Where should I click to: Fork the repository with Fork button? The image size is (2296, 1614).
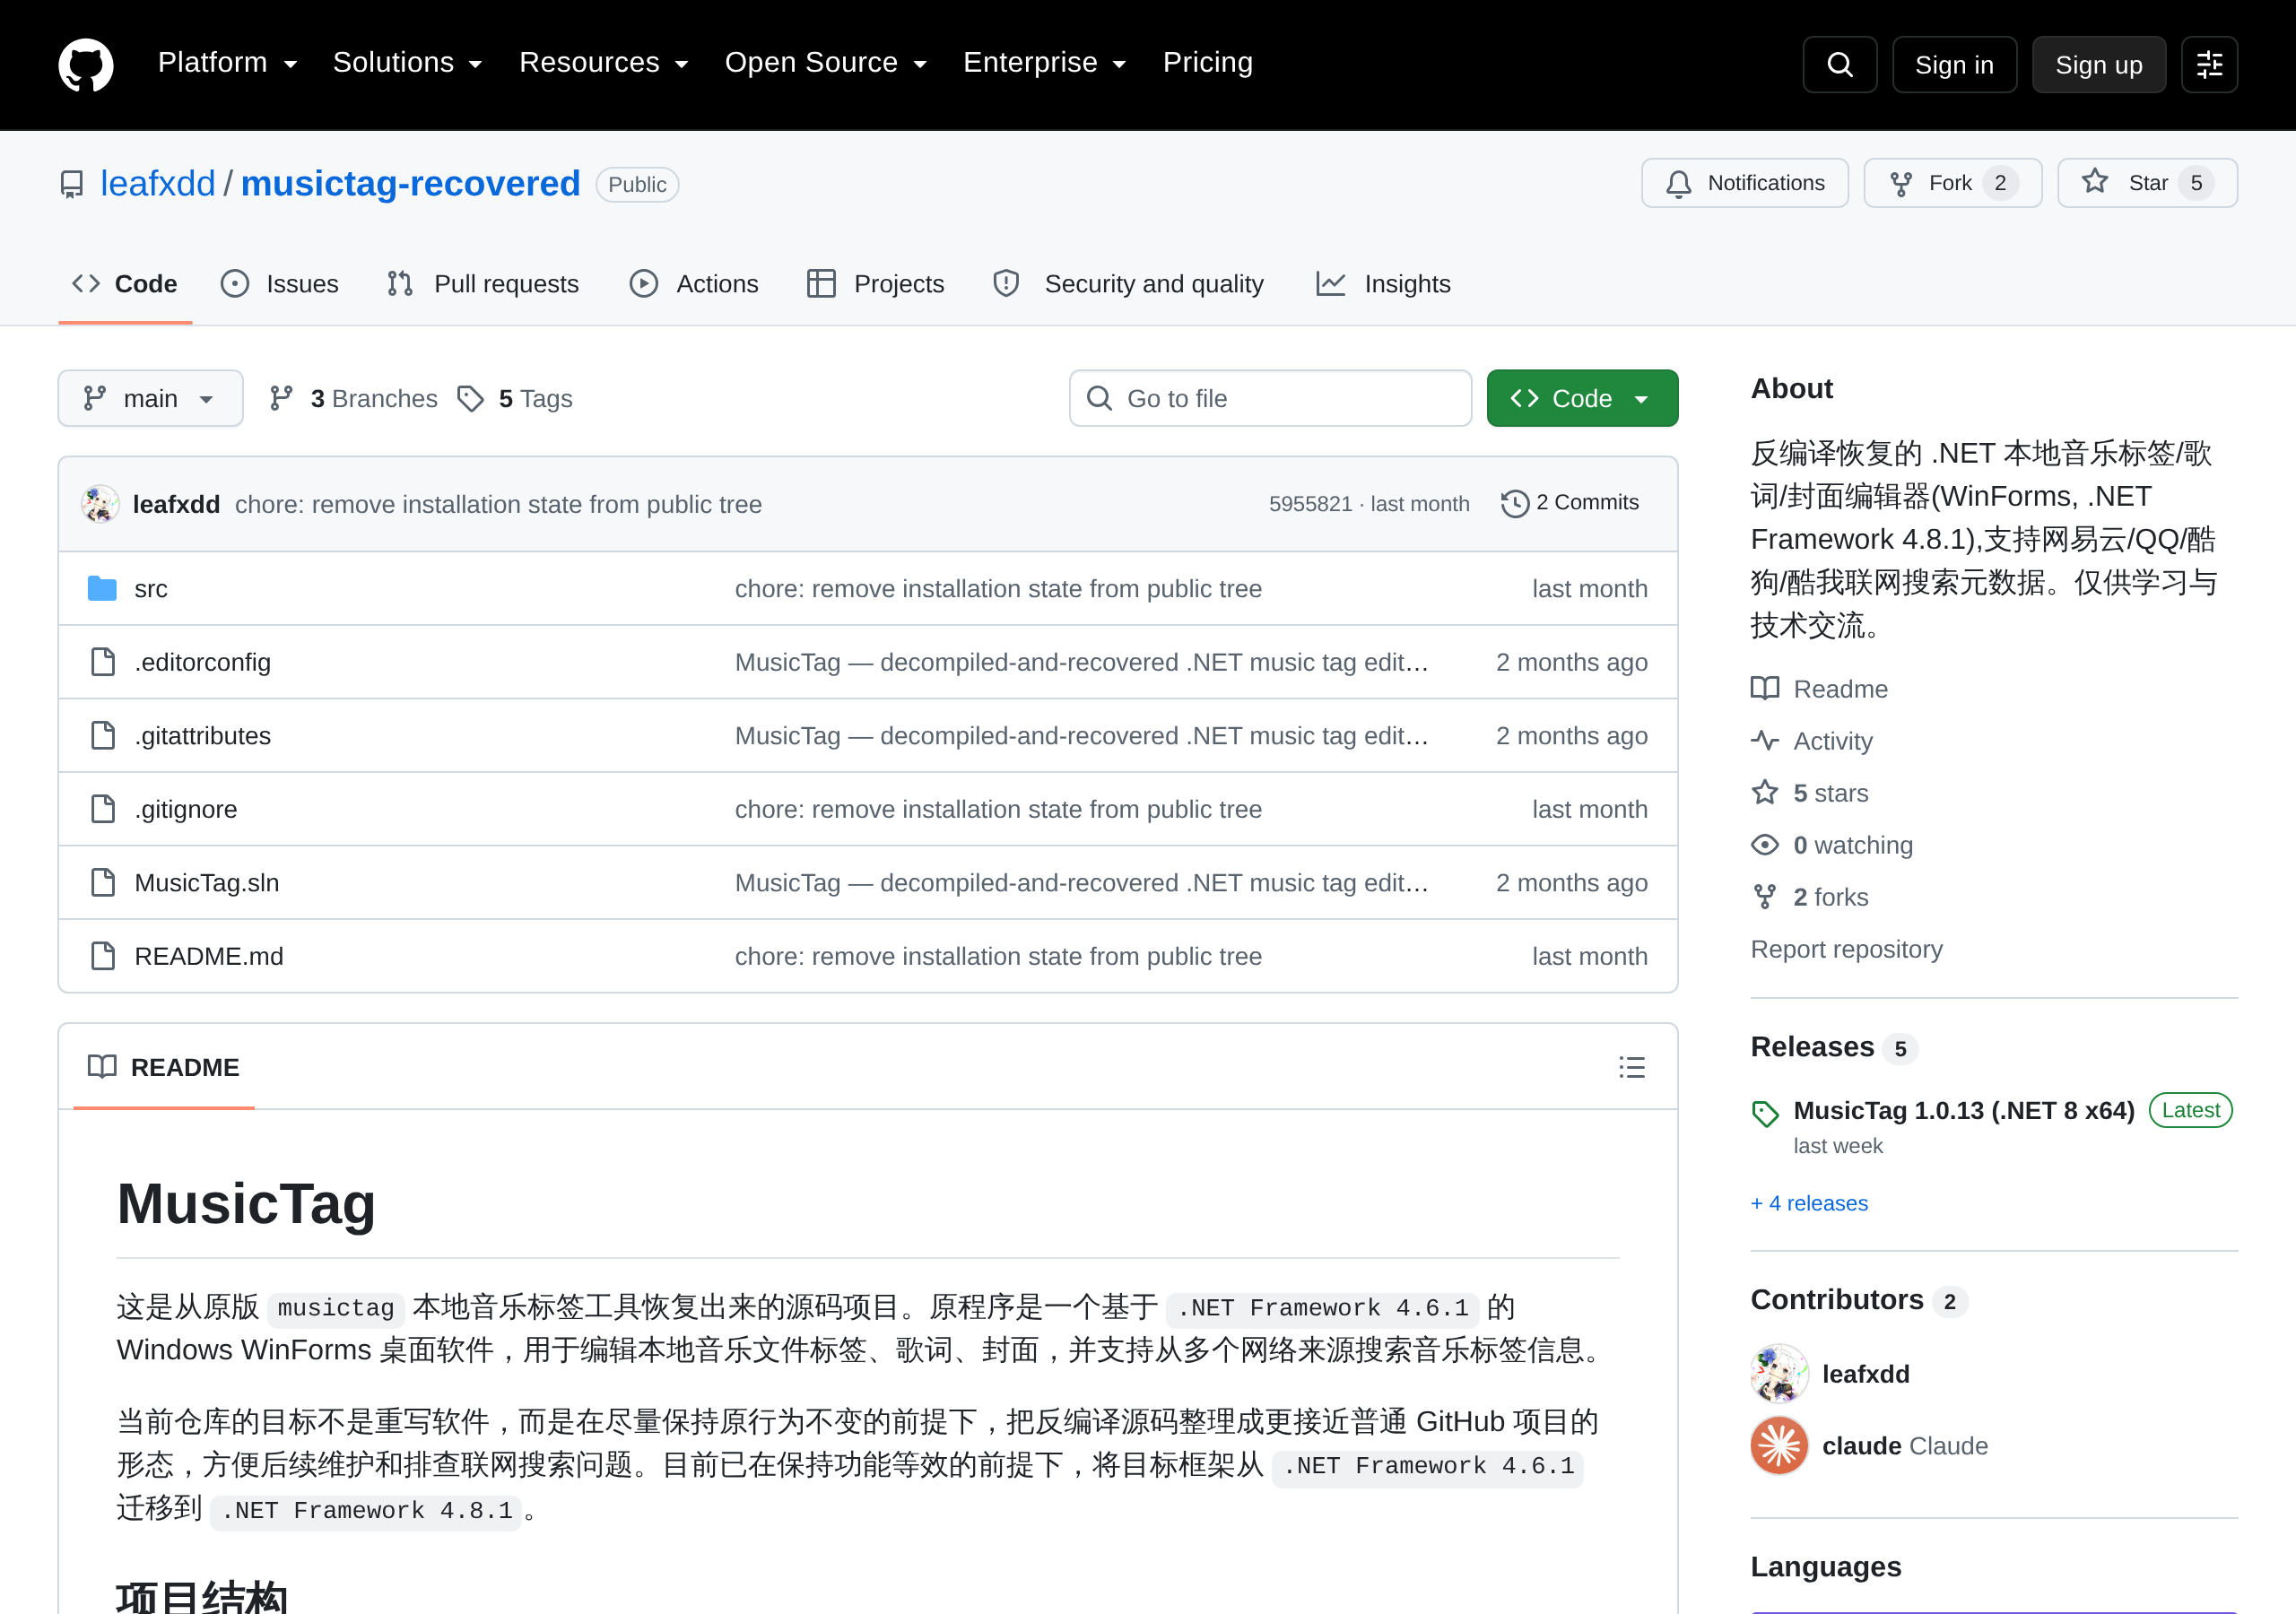tap(1952, 183)
